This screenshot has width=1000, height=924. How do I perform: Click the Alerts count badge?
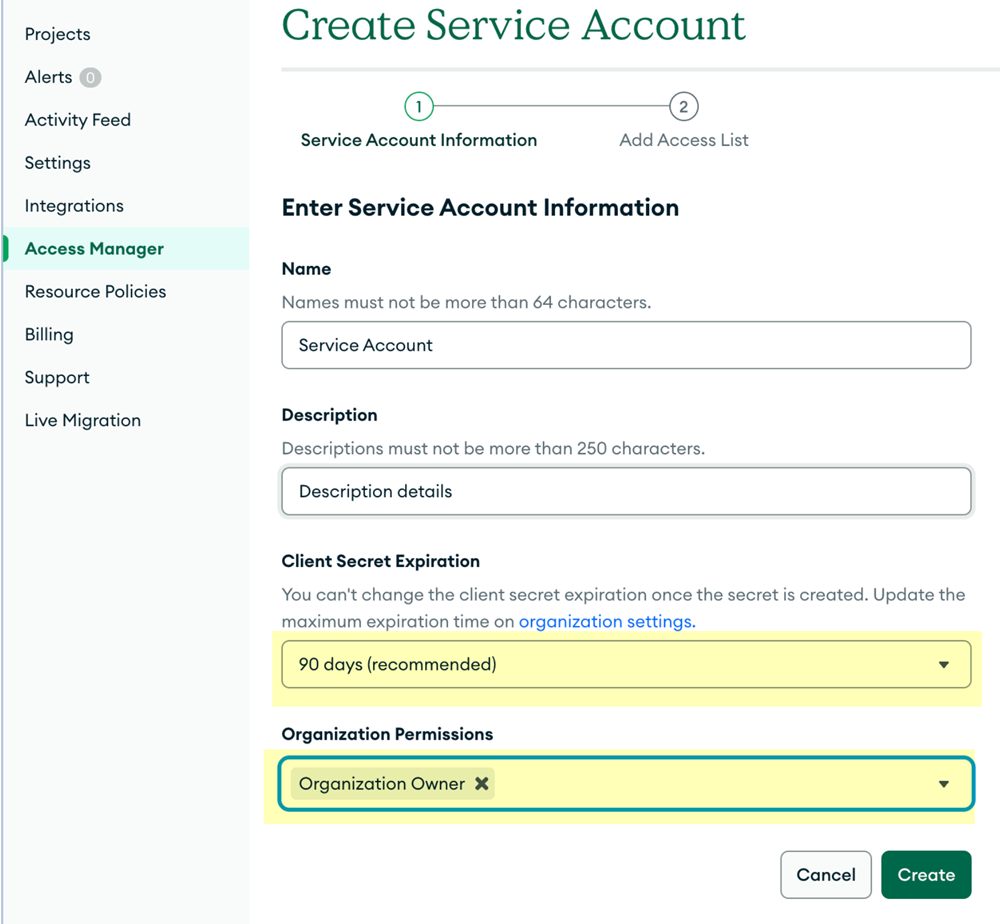tap(90, 77)
